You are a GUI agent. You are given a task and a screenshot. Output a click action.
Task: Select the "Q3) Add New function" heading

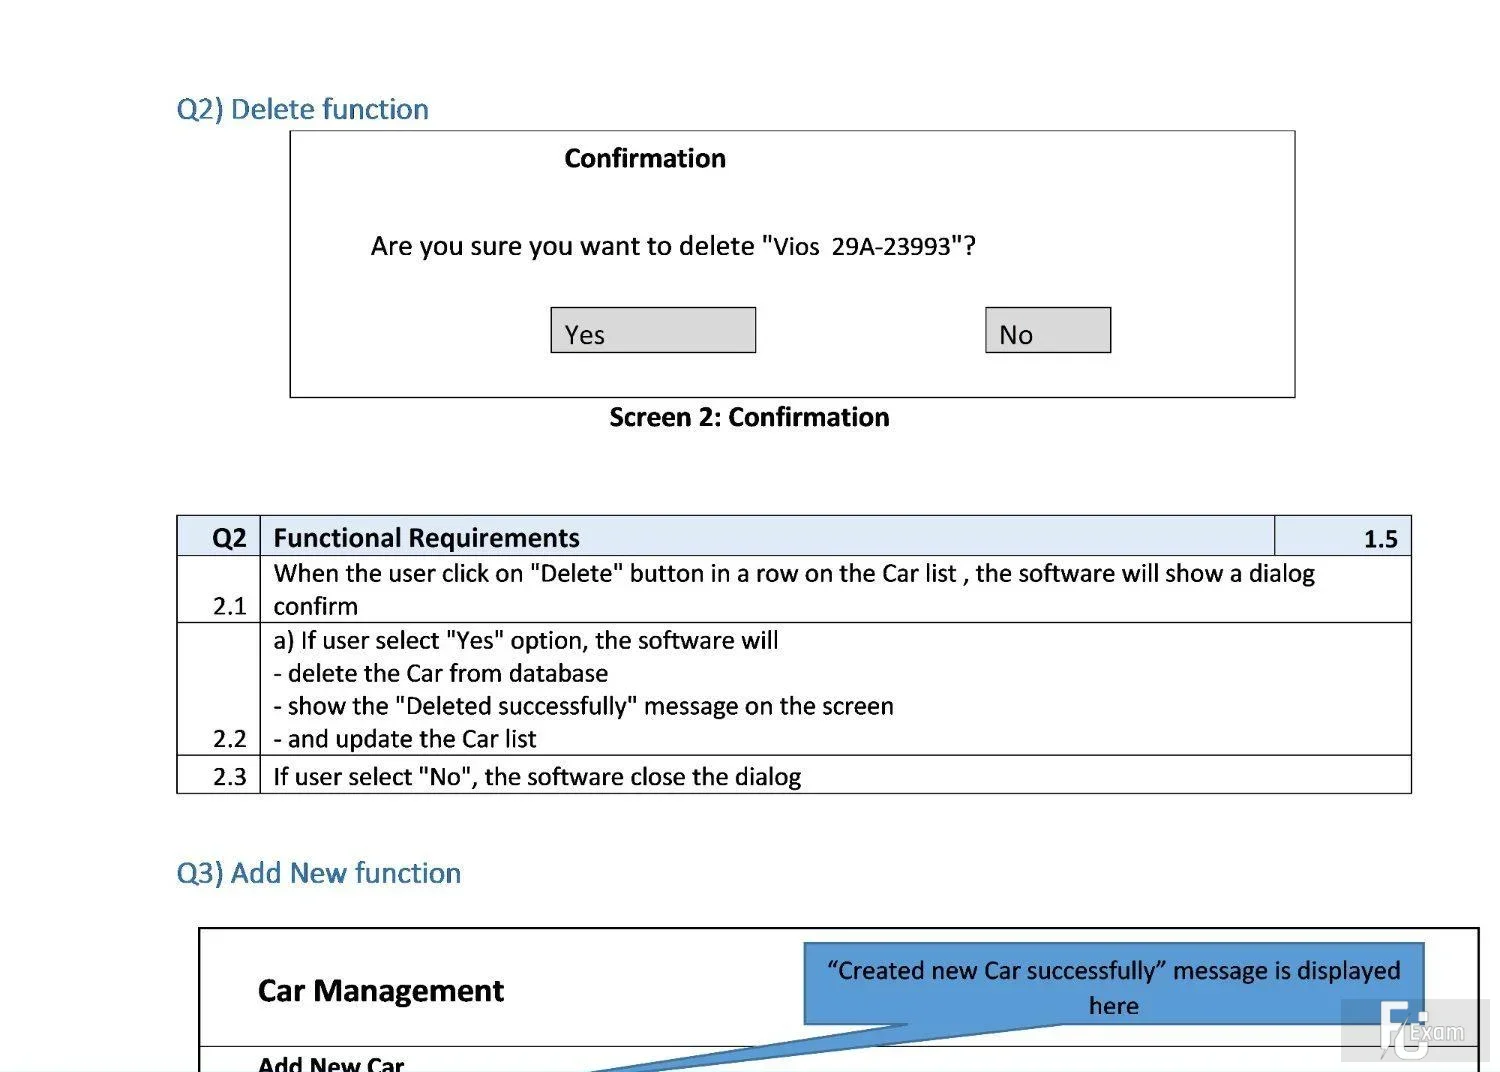tap(319, 873)
